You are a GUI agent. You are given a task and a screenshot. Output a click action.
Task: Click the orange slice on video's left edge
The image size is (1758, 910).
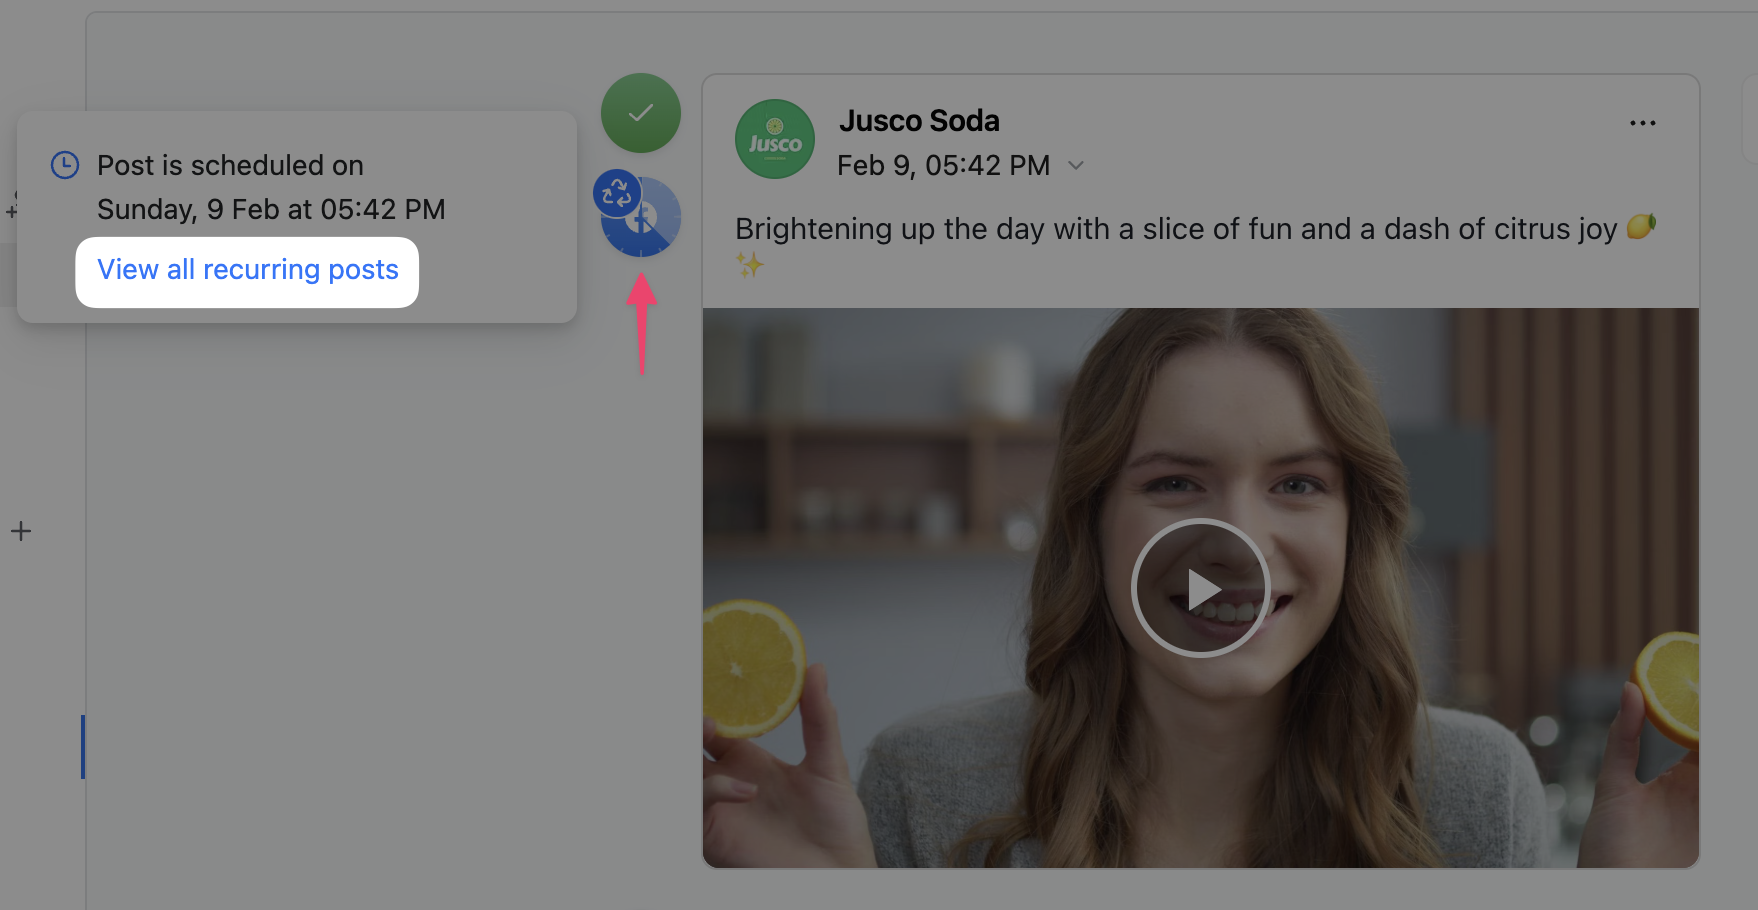click(x=751, y=667)
